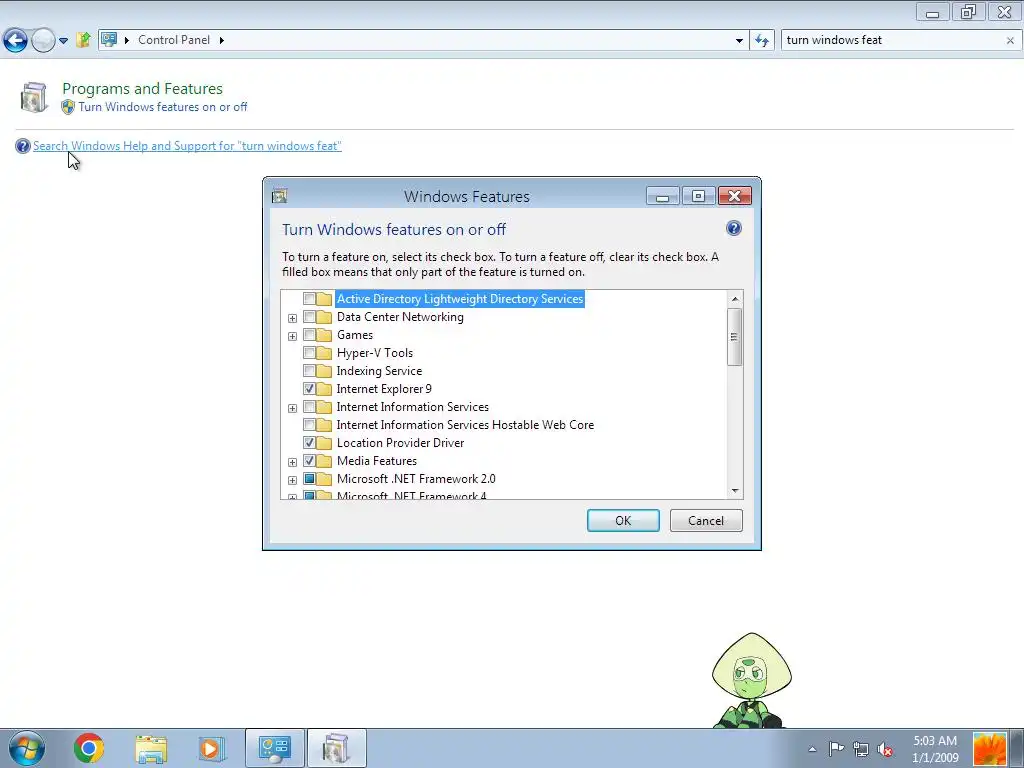Enable the Hyper-V Tools checkbox

pos(310,353)
